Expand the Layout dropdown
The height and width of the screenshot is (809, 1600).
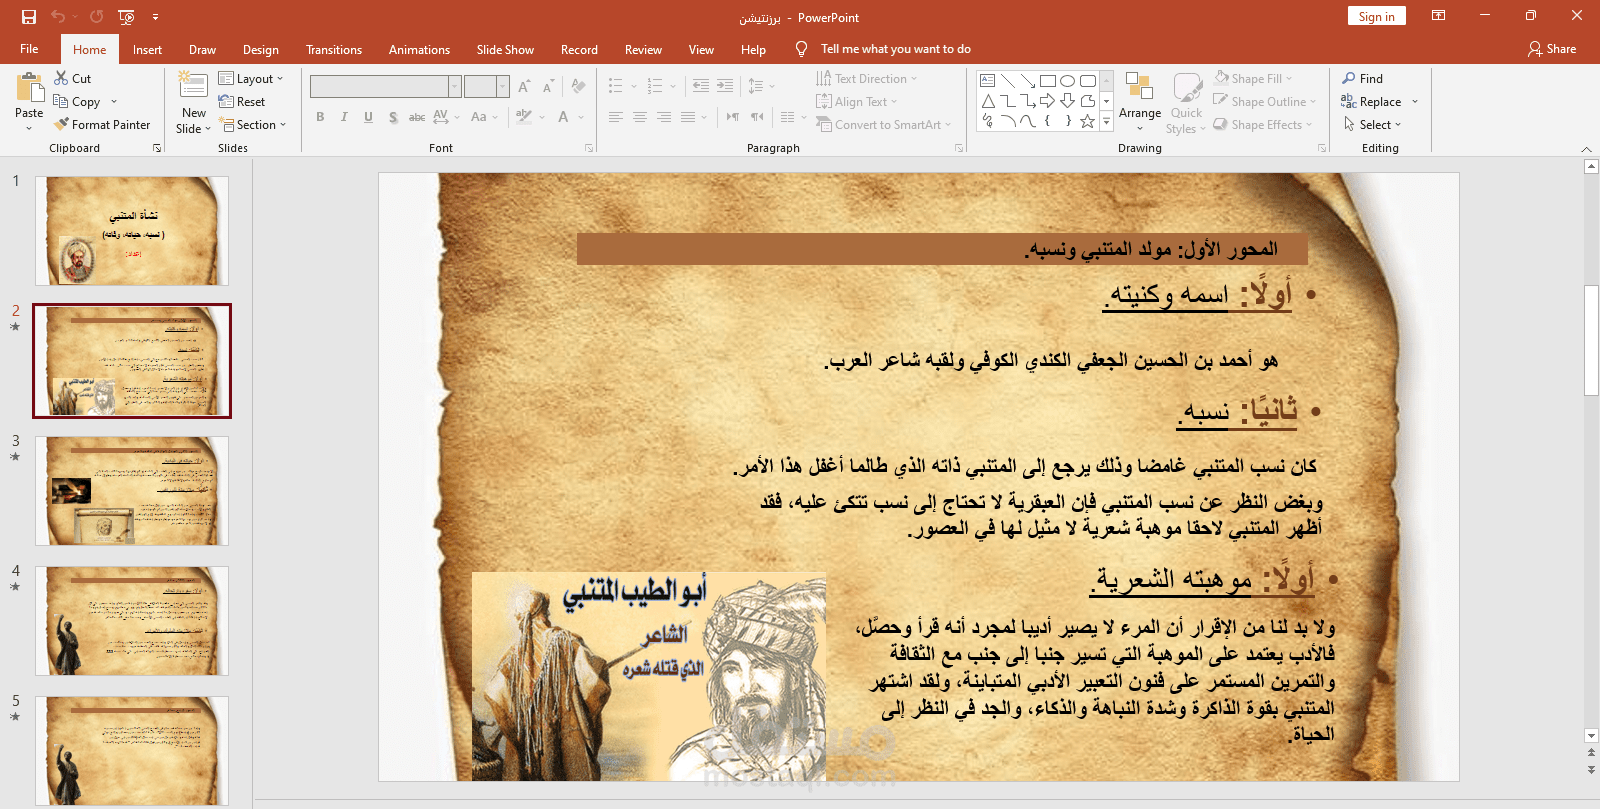pos(251,78)
